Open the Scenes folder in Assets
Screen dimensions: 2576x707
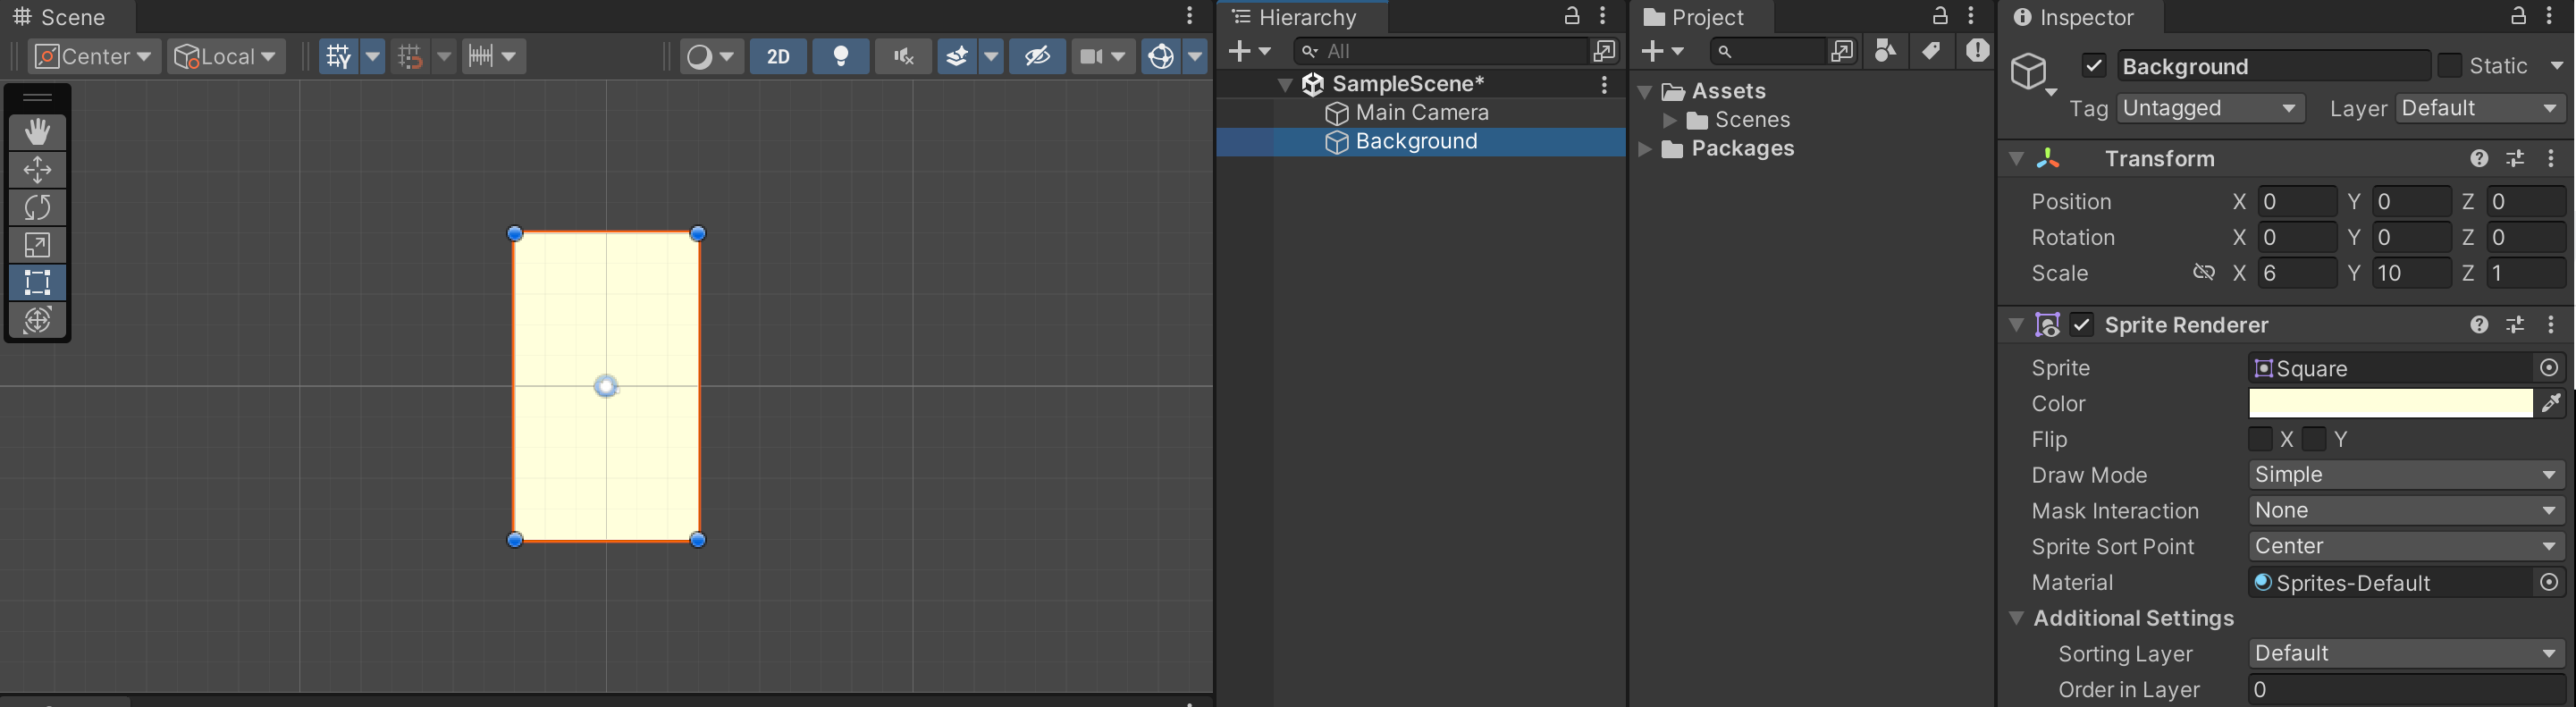[1751, 120]
